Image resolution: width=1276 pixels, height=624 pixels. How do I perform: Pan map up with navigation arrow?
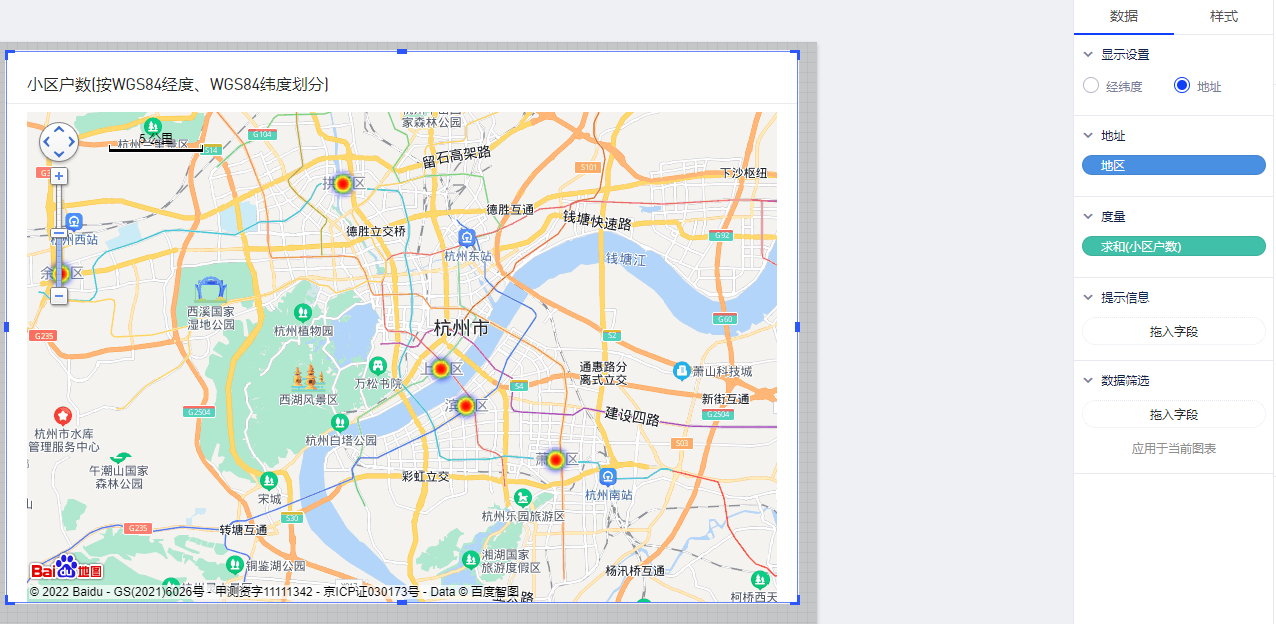(59, 129)
